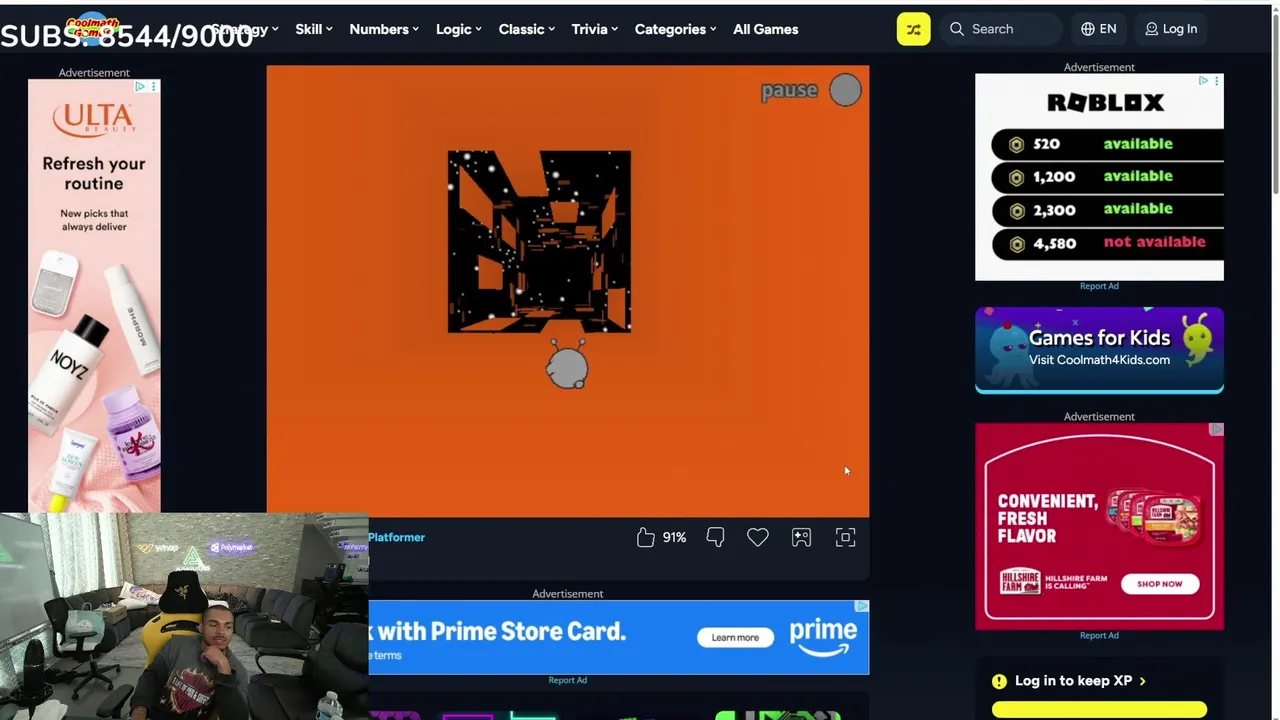
Task: Click the 91% like rating text
Action: 674,538
